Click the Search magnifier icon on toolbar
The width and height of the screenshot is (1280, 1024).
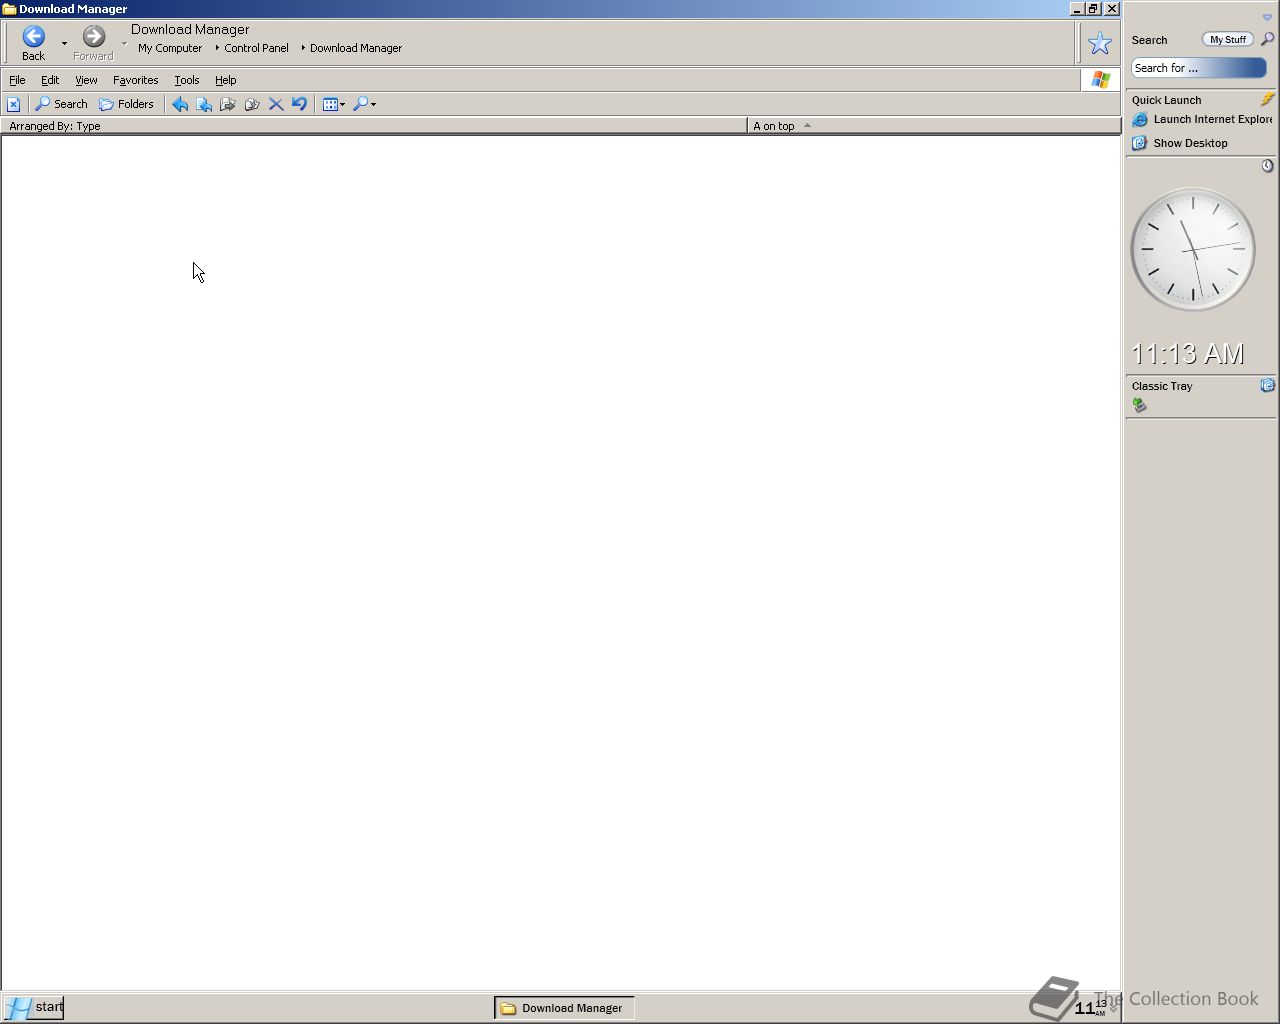(43, 104)
